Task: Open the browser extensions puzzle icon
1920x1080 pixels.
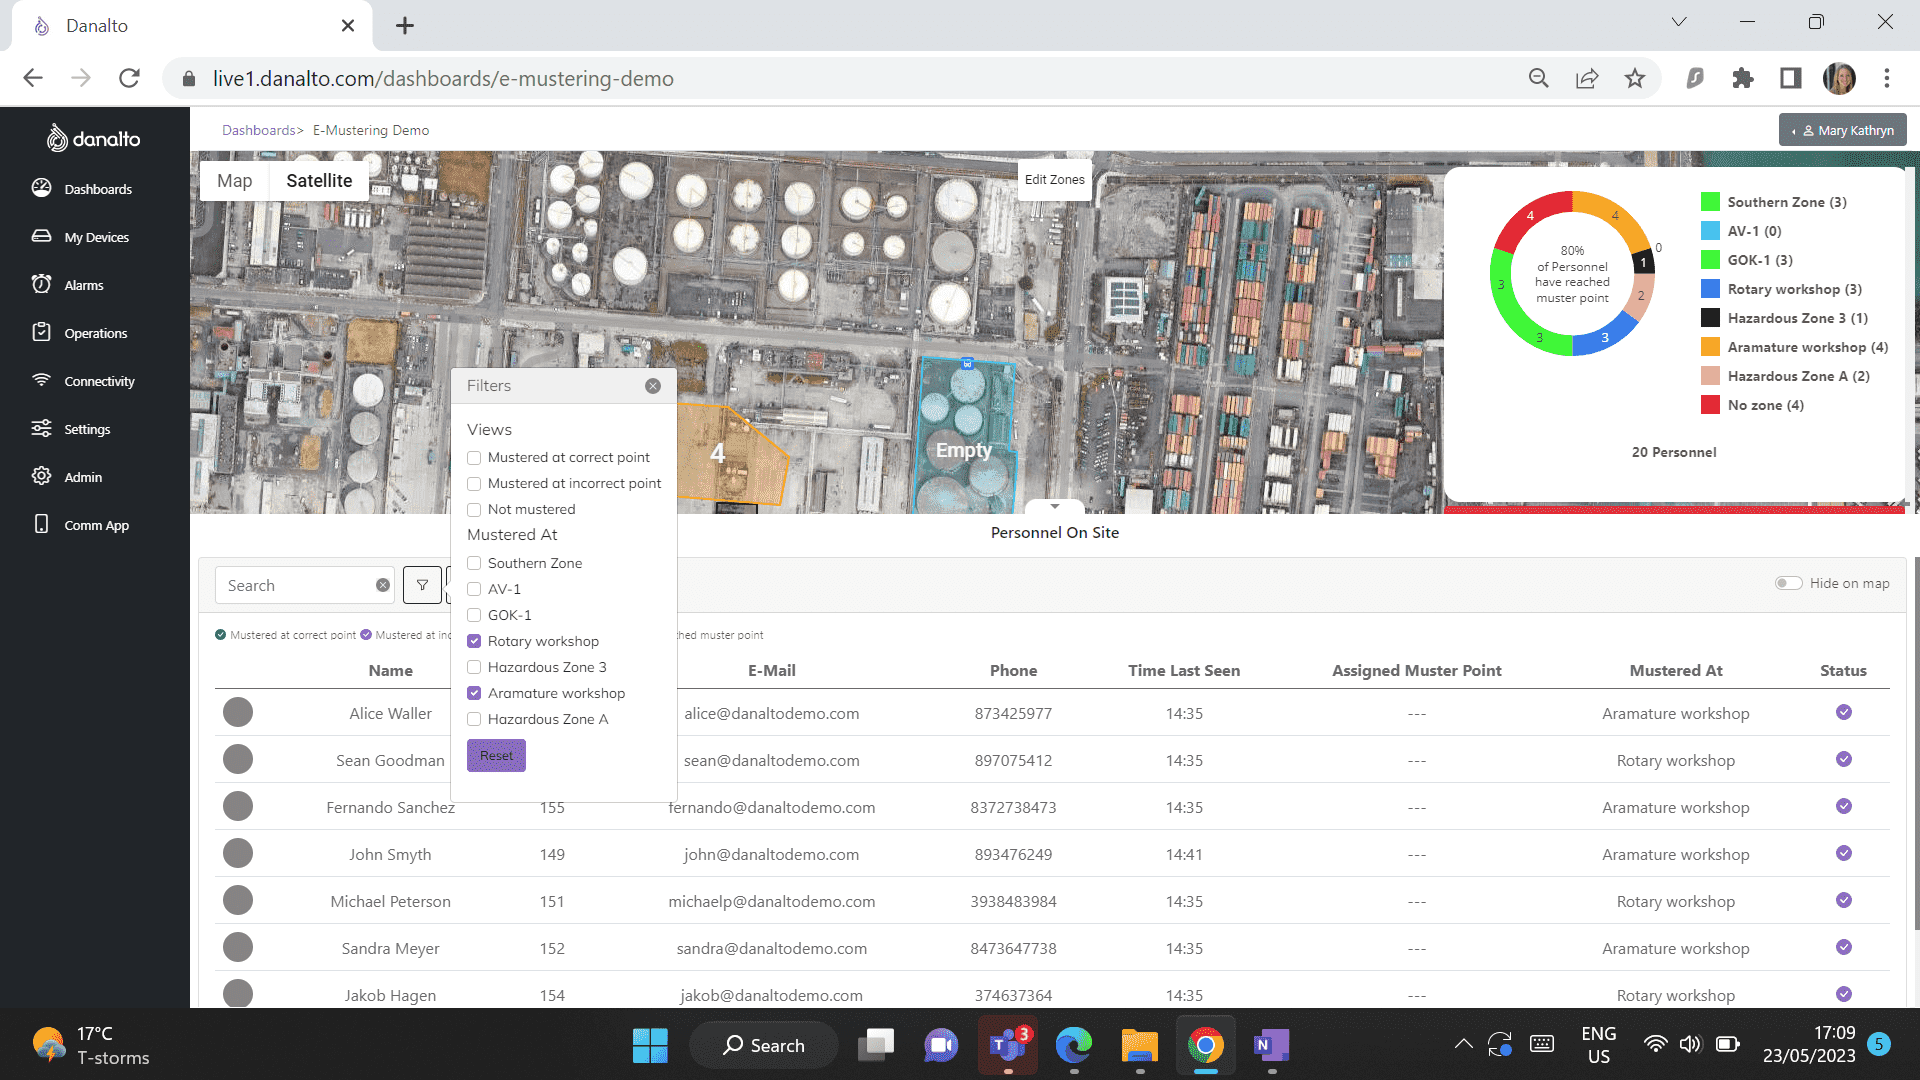Action: (x=1743, y=78)
